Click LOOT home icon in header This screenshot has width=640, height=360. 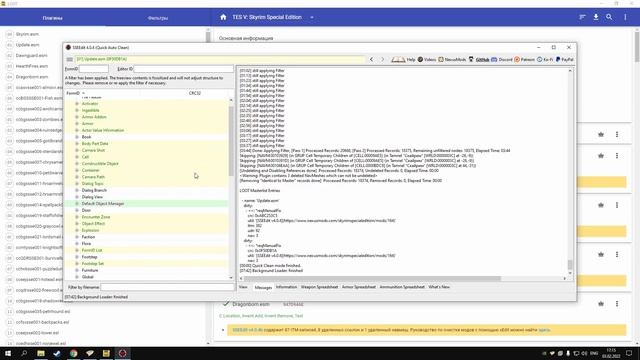(223, 17)
